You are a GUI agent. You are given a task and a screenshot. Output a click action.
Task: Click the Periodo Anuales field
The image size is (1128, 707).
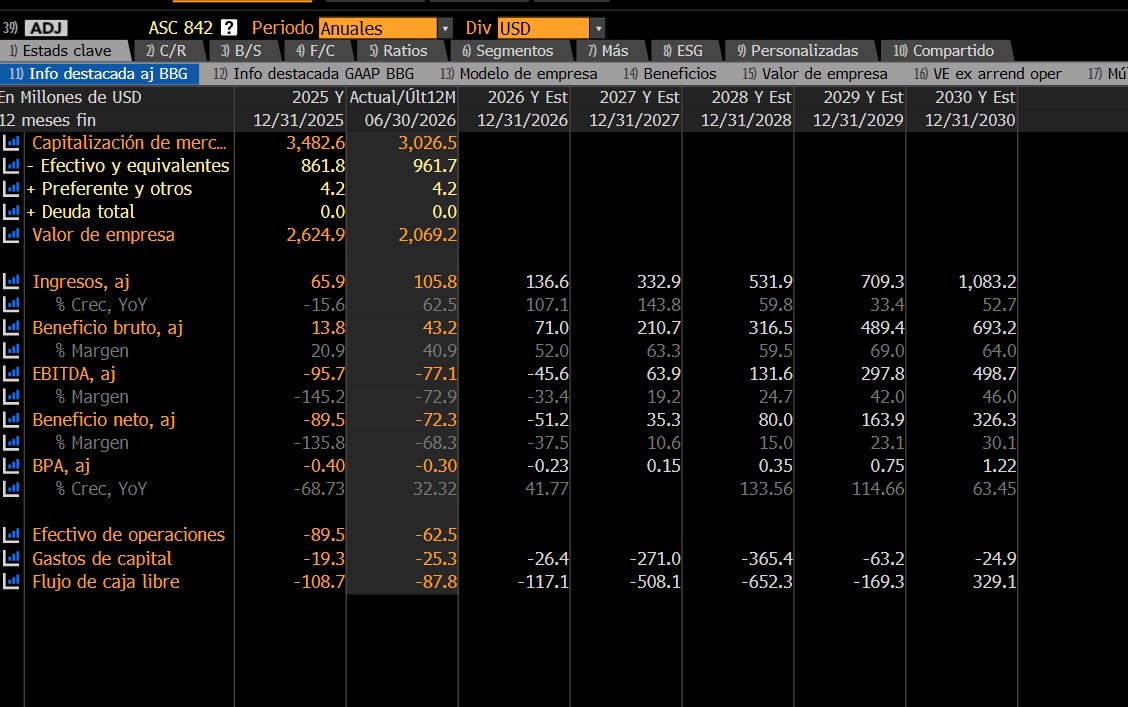tap(378, 28)
